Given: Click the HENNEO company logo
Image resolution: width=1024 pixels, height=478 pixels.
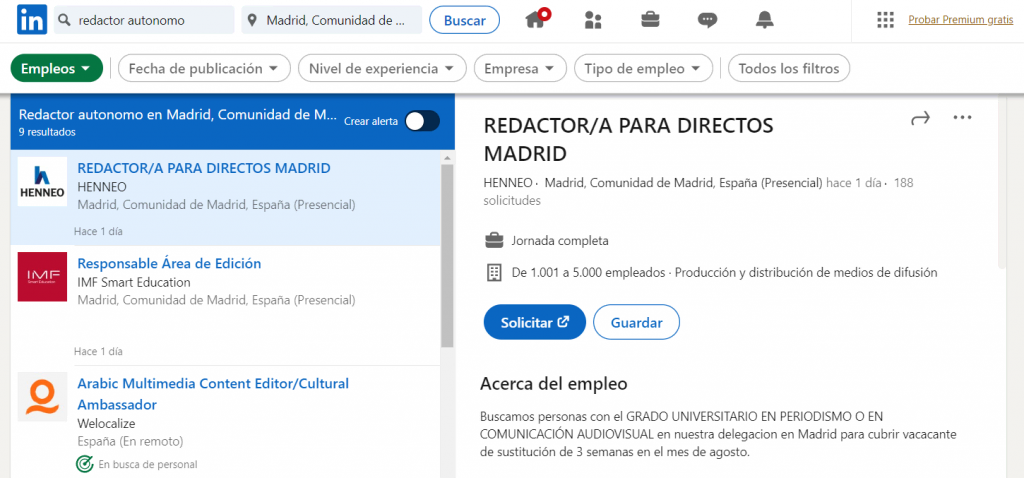Looking at the screenshot, I should pos(42,182).
